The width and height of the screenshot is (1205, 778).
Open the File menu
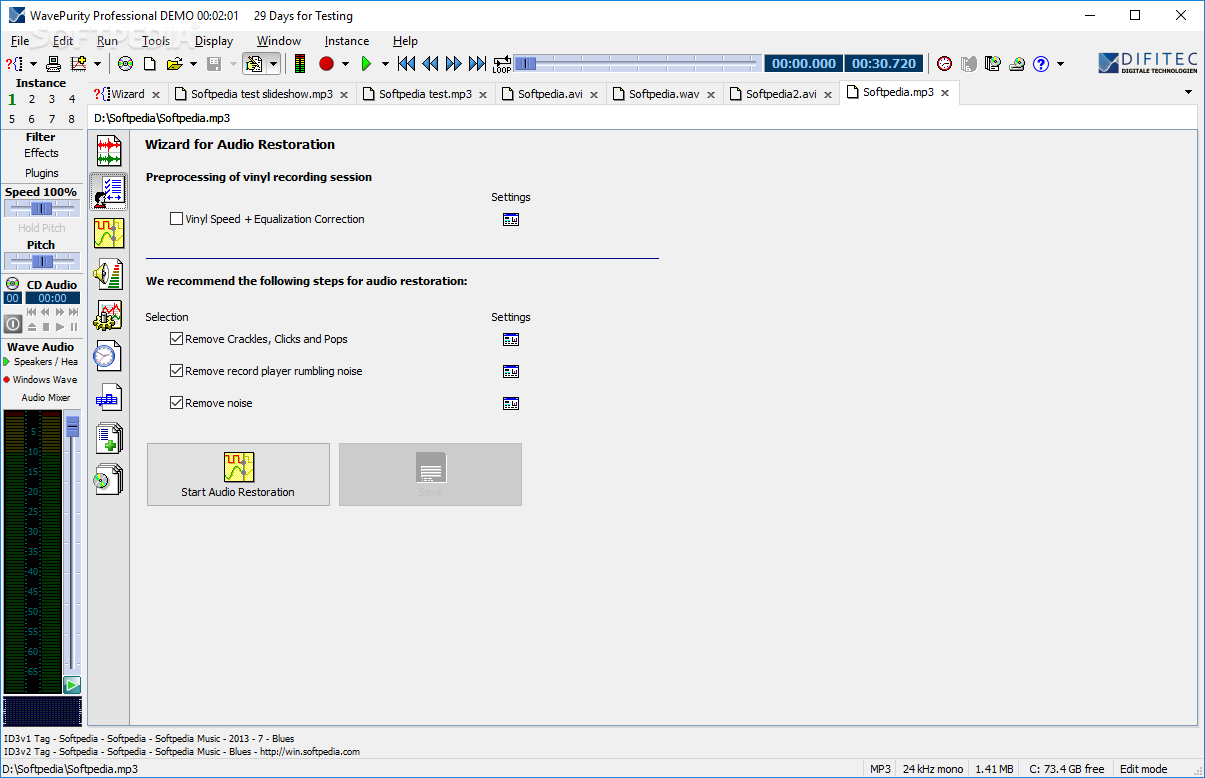(x=20, y=41)
